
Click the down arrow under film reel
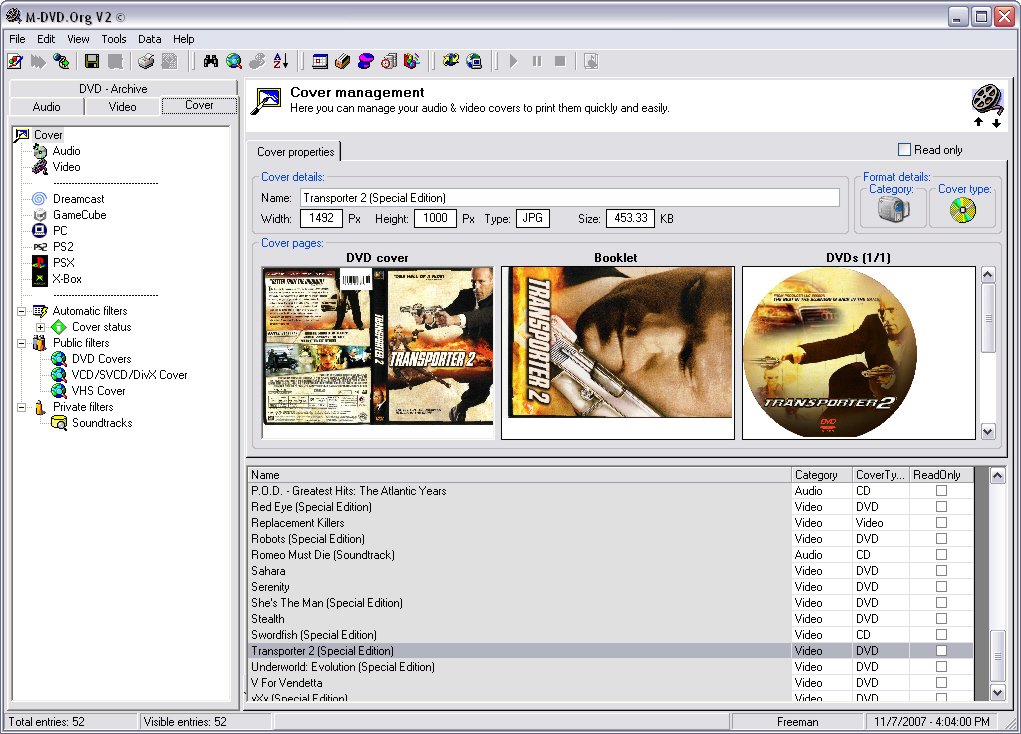click(x=996, y=122)
